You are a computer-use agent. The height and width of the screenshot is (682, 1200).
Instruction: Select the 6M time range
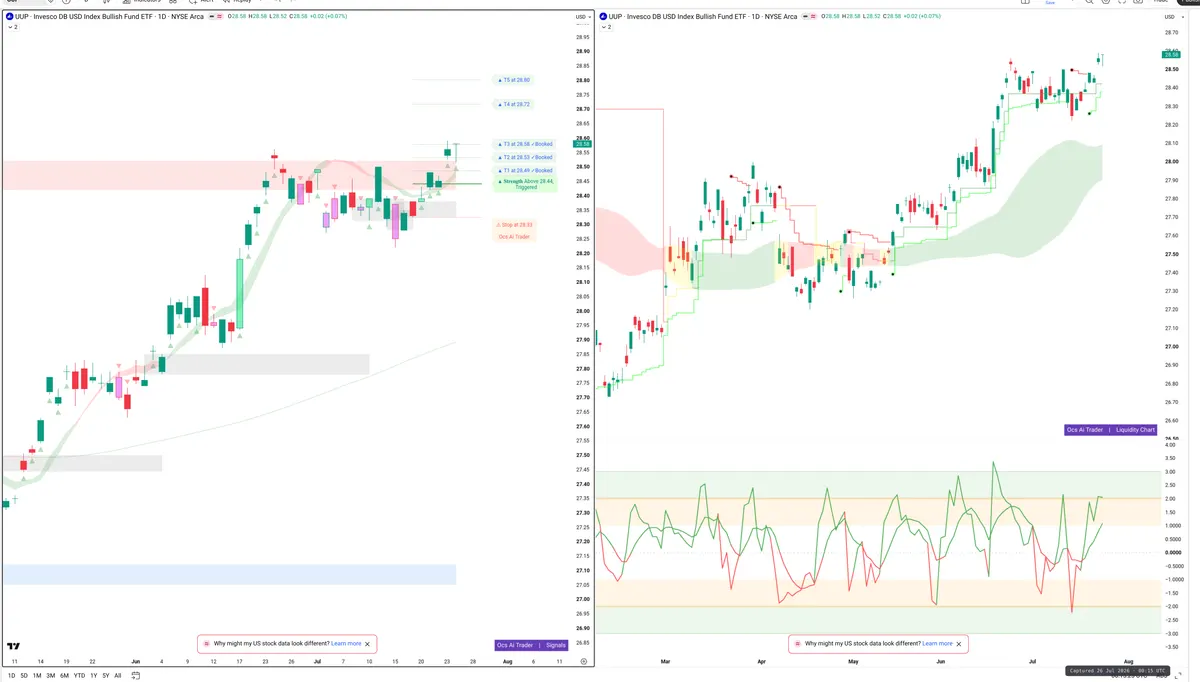pyautogui.click(x=64, y=676)
